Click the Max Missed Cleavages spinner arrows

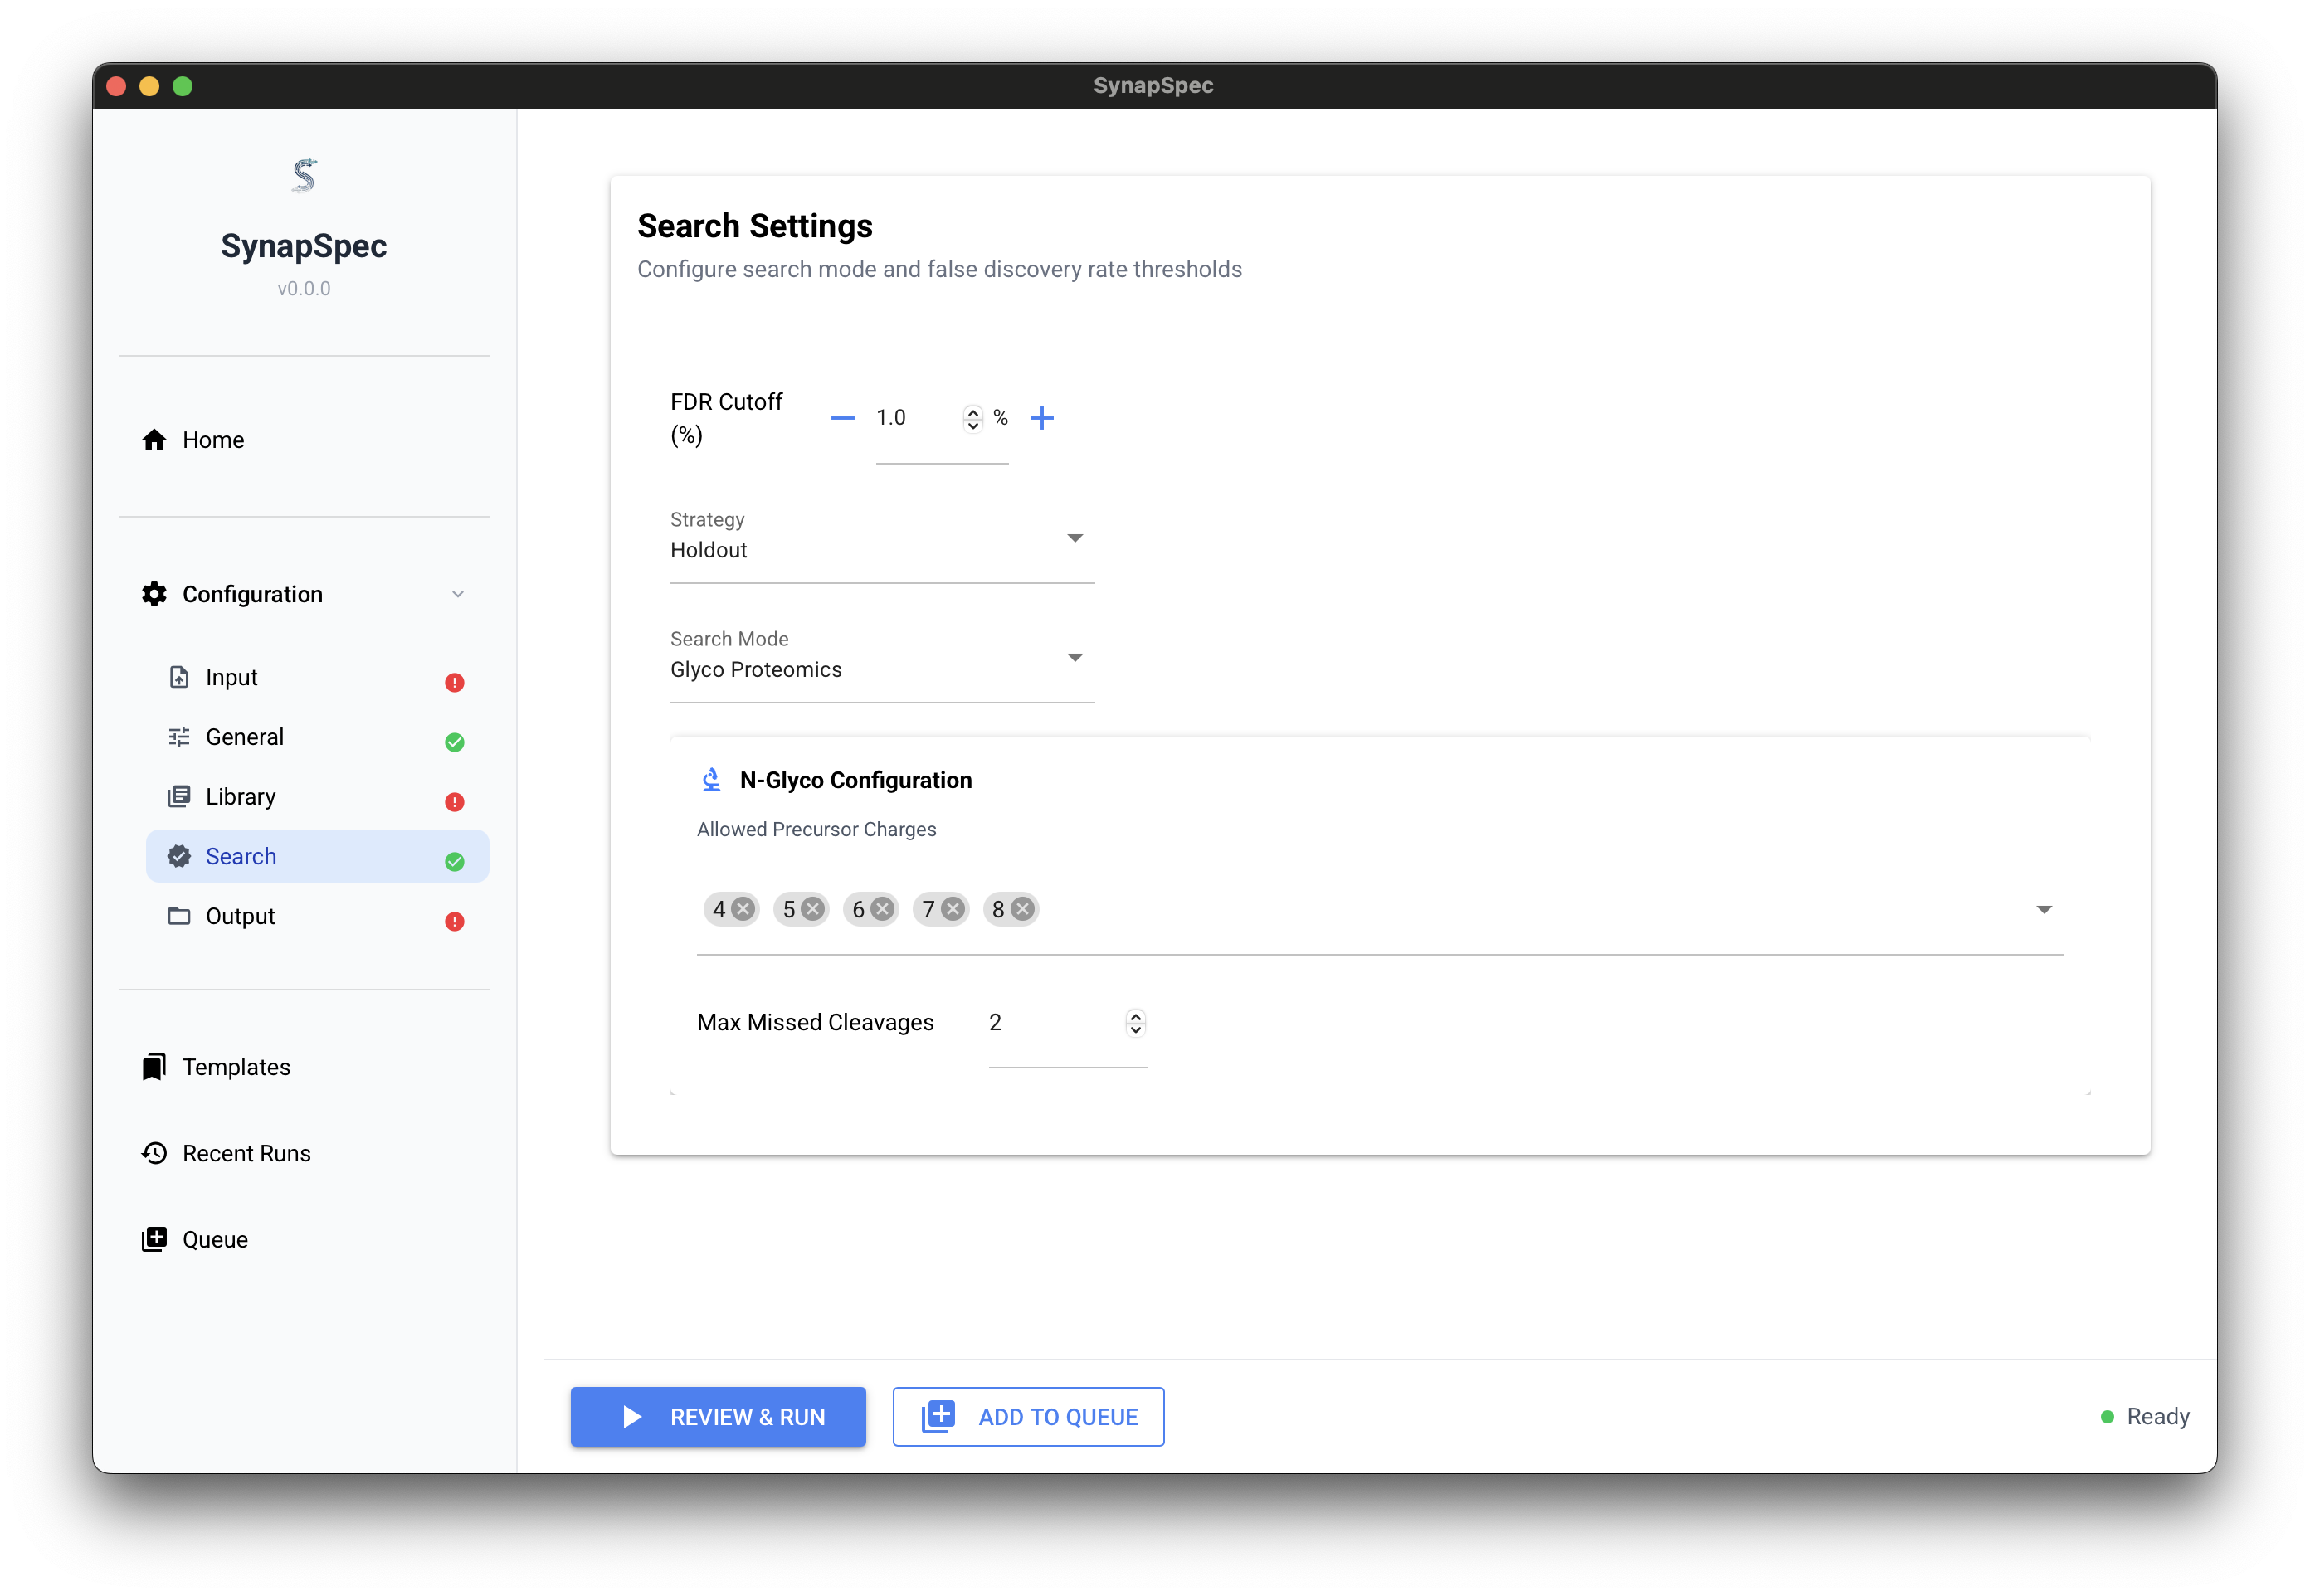pyautogui.click(x=1135, y=1023)
